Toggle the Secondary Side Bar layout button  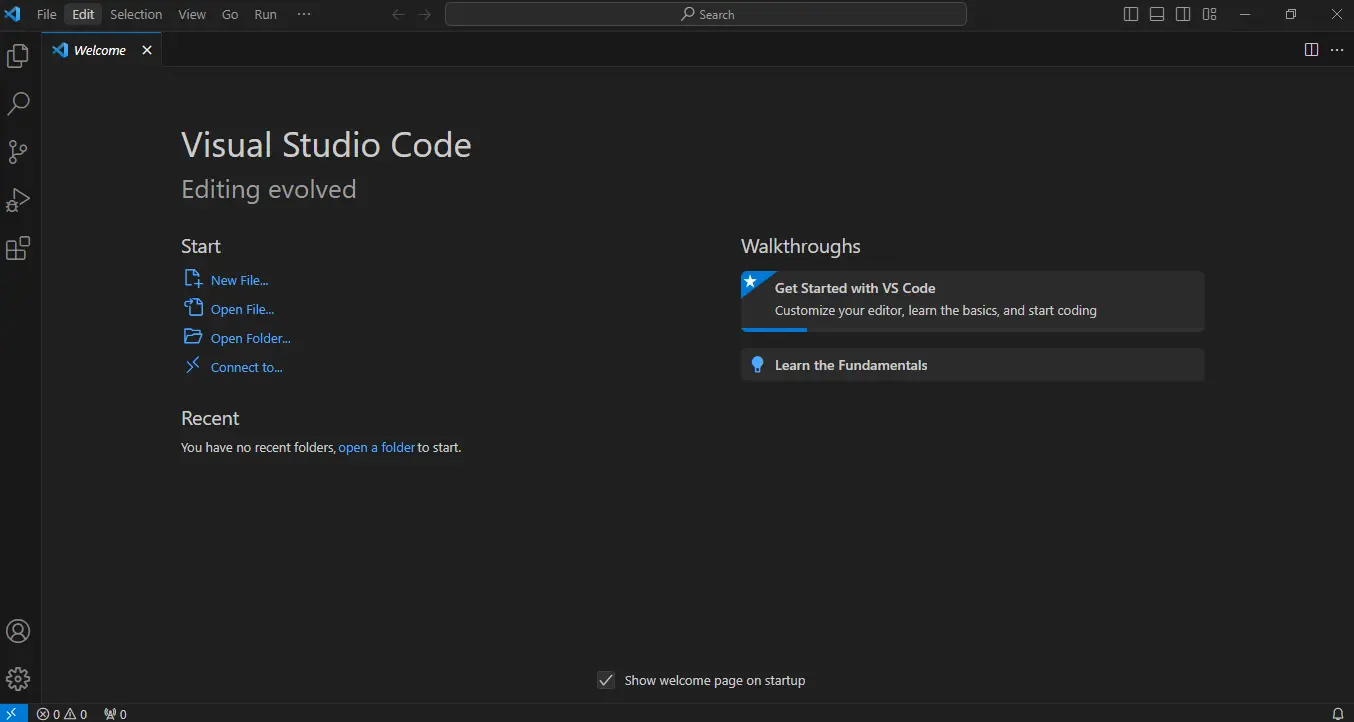[1183, 14]
